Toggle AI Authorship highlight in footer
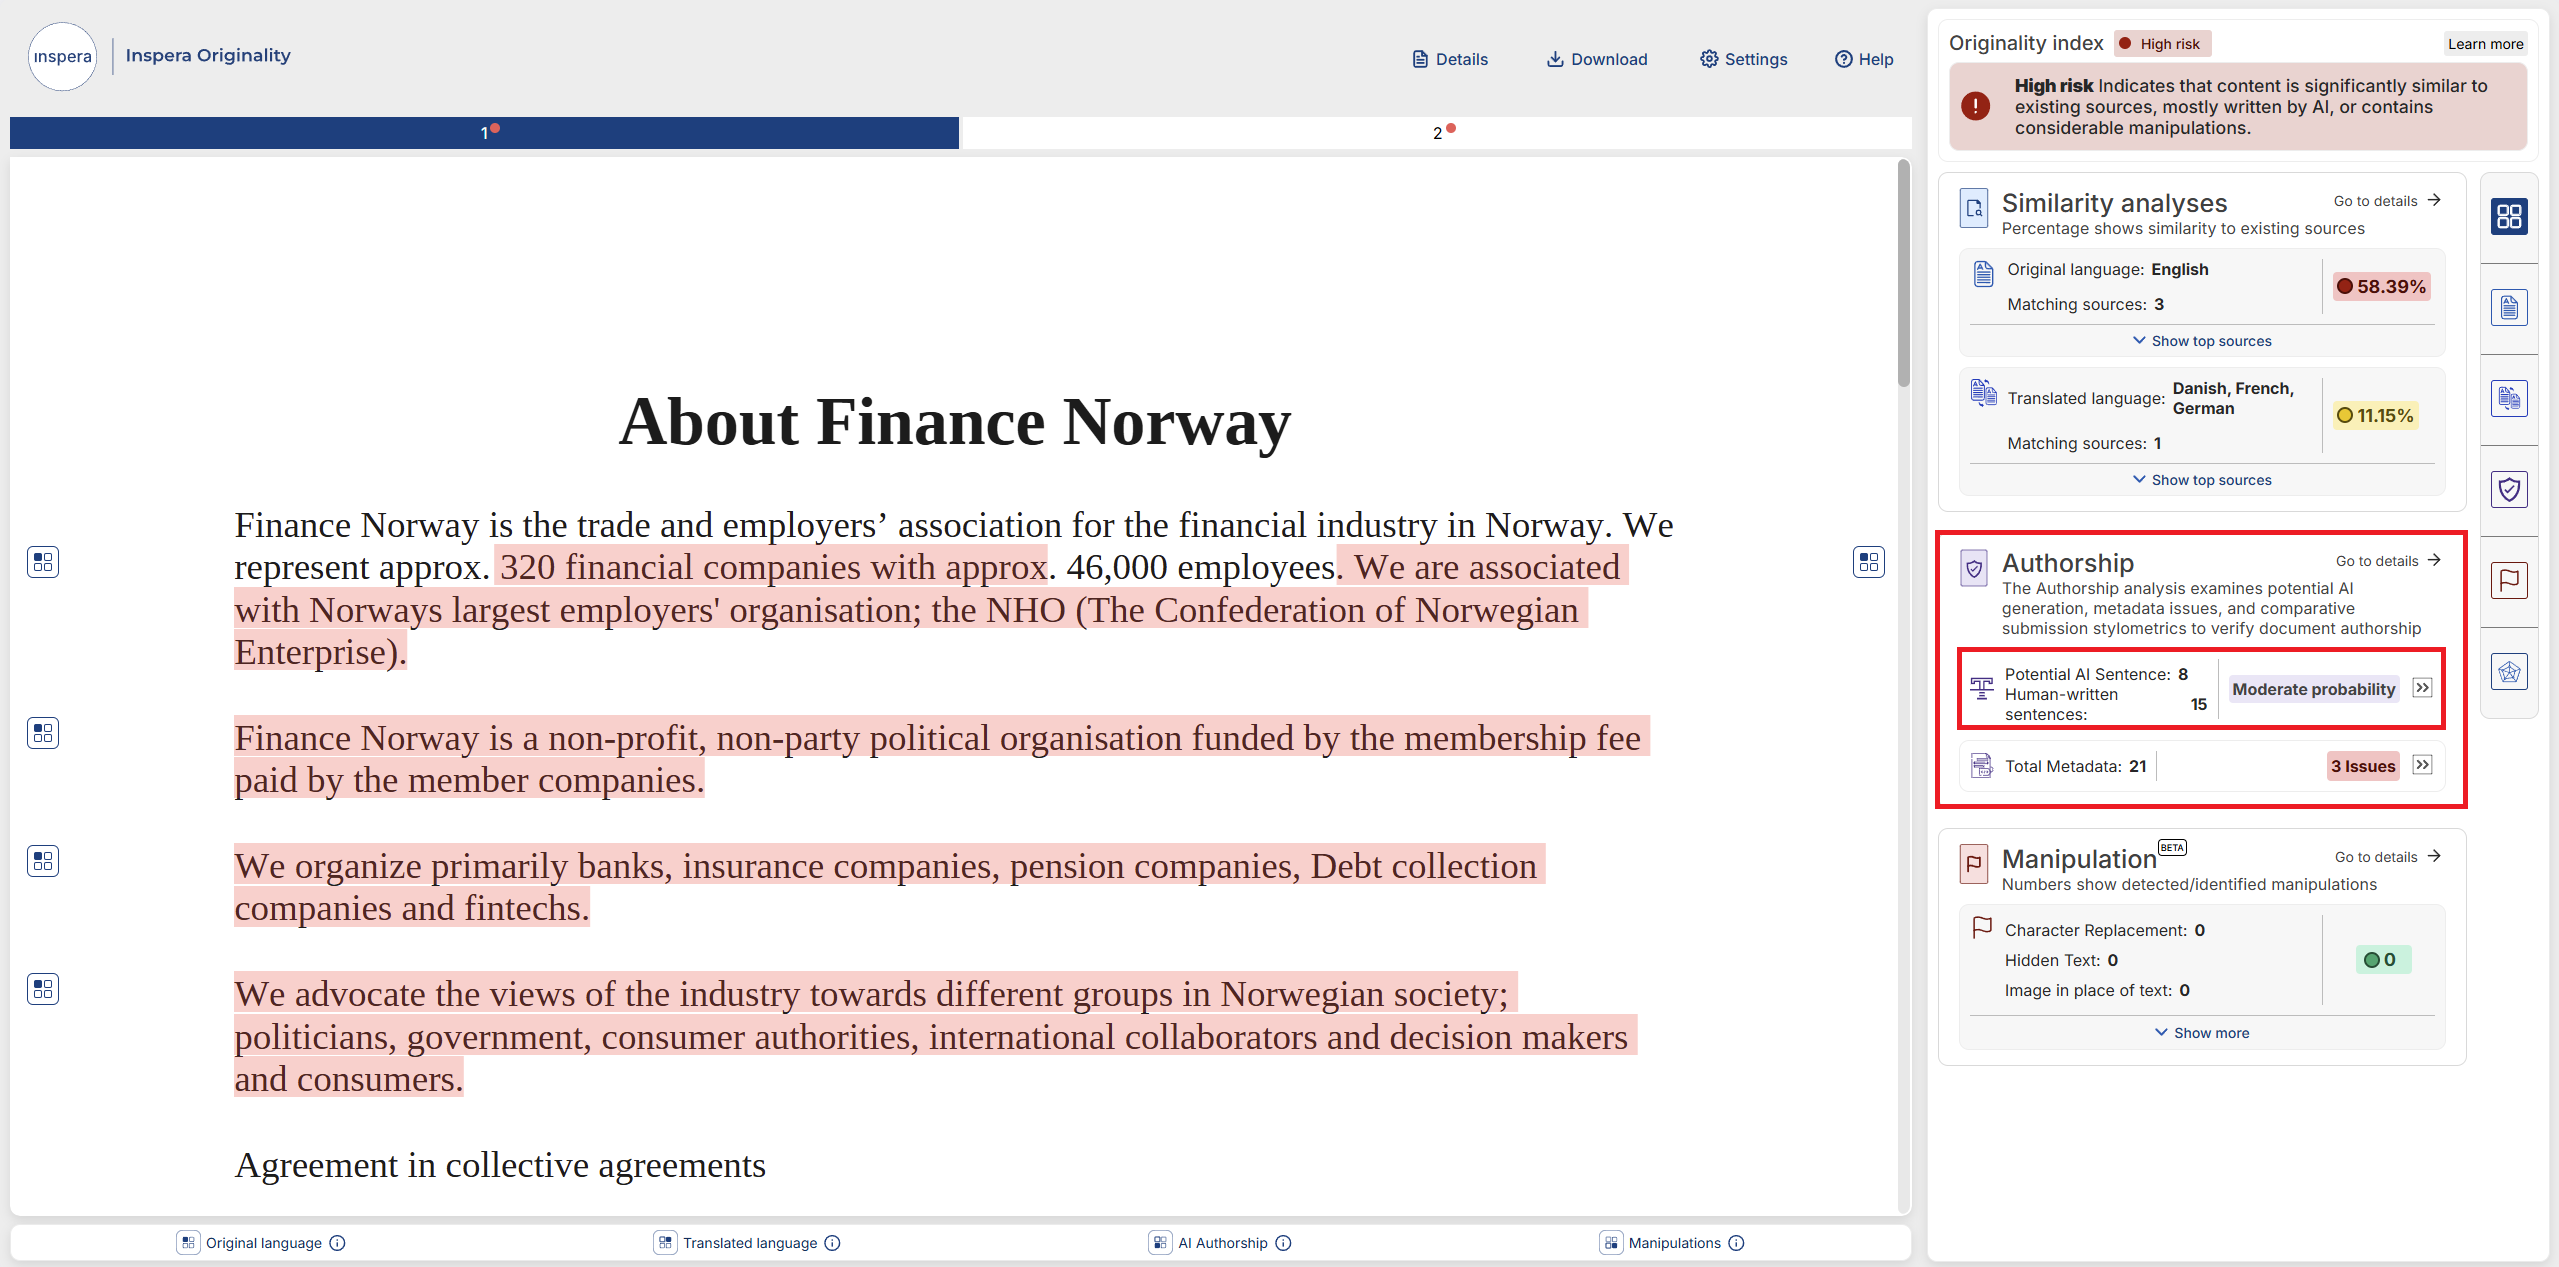This screenshot has width=2559, height=1267. pos(1160,1243)
